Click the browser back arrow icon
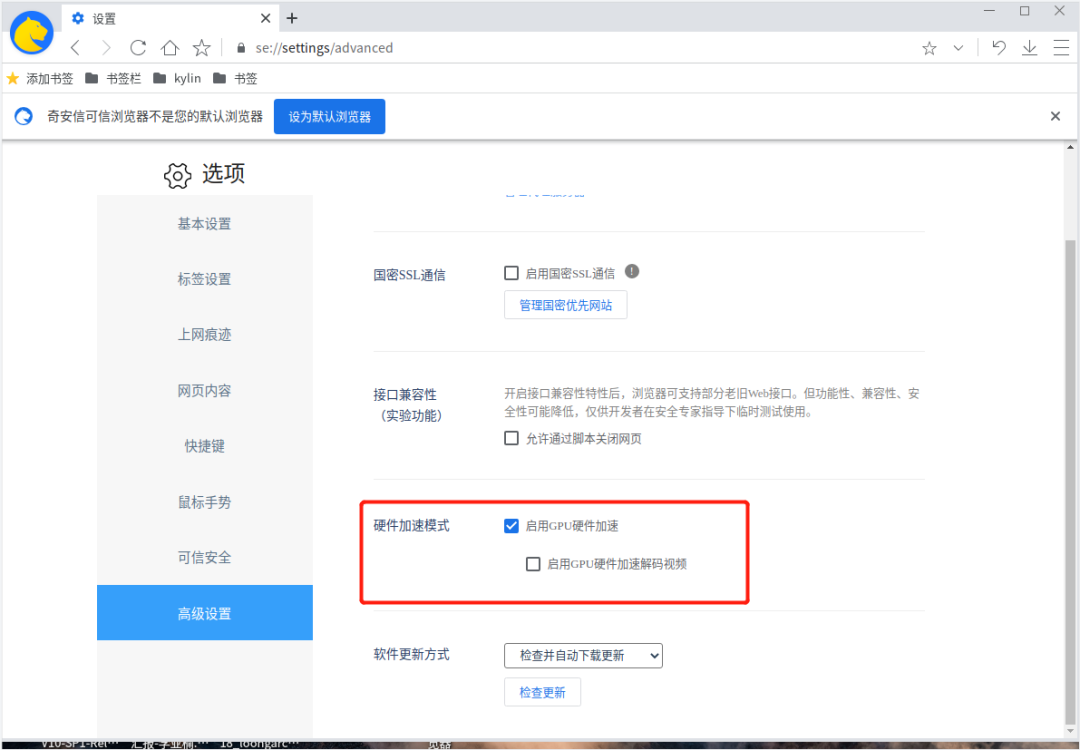1080x750 pixels. pos(75,48)
